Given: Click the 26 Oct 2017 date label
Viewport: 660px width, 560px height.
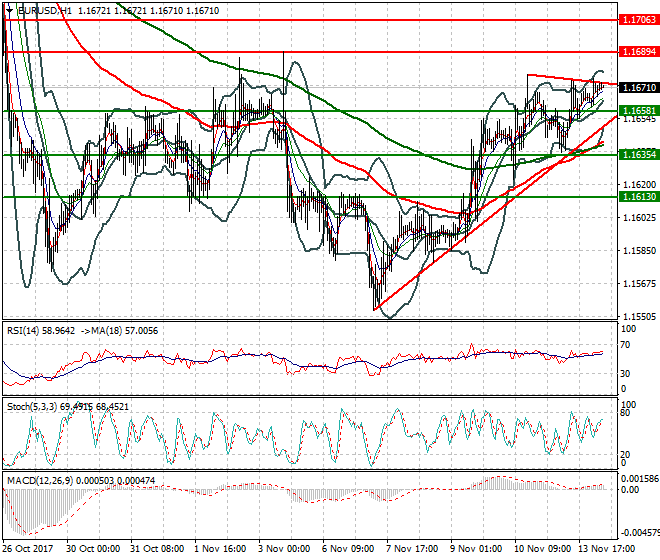Looking at the screenshot, I should tap(27, 549).
